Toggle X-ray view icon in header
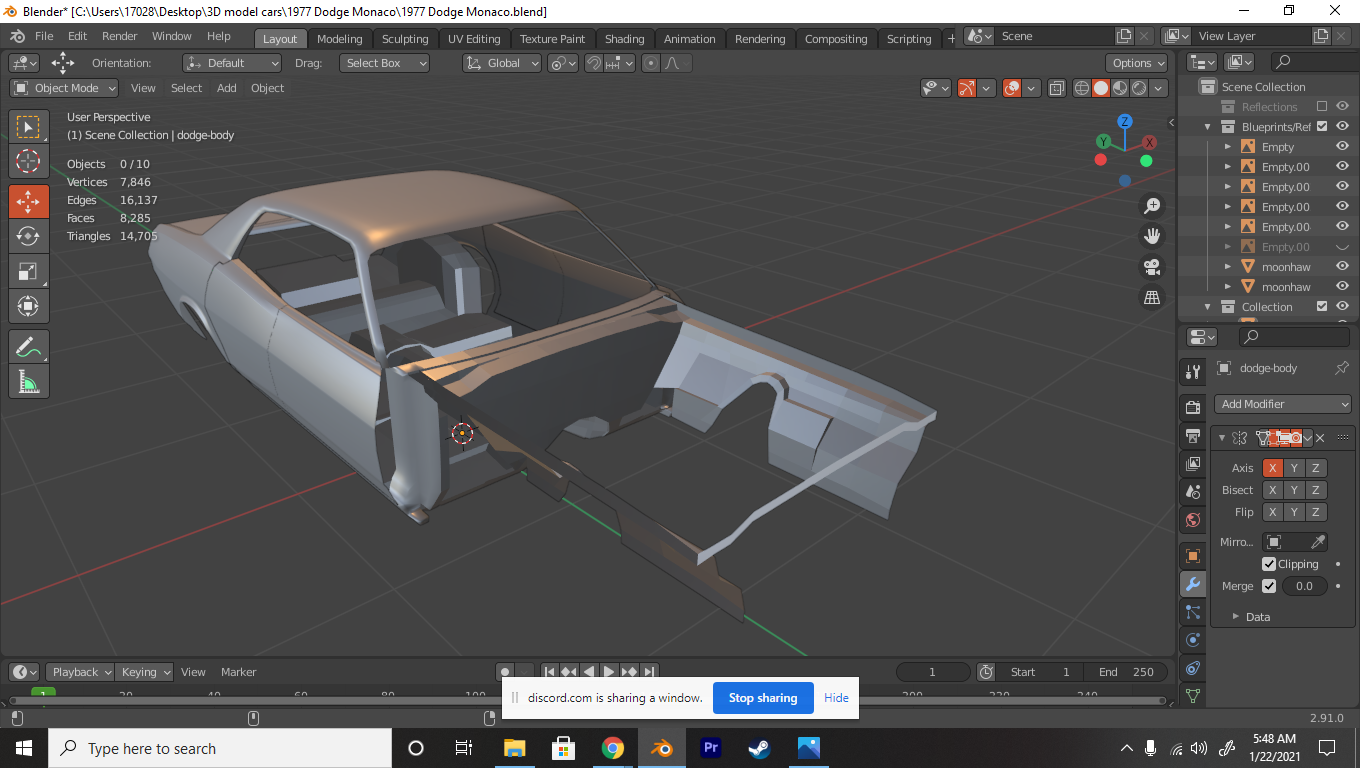 [x=1057, y=88]
